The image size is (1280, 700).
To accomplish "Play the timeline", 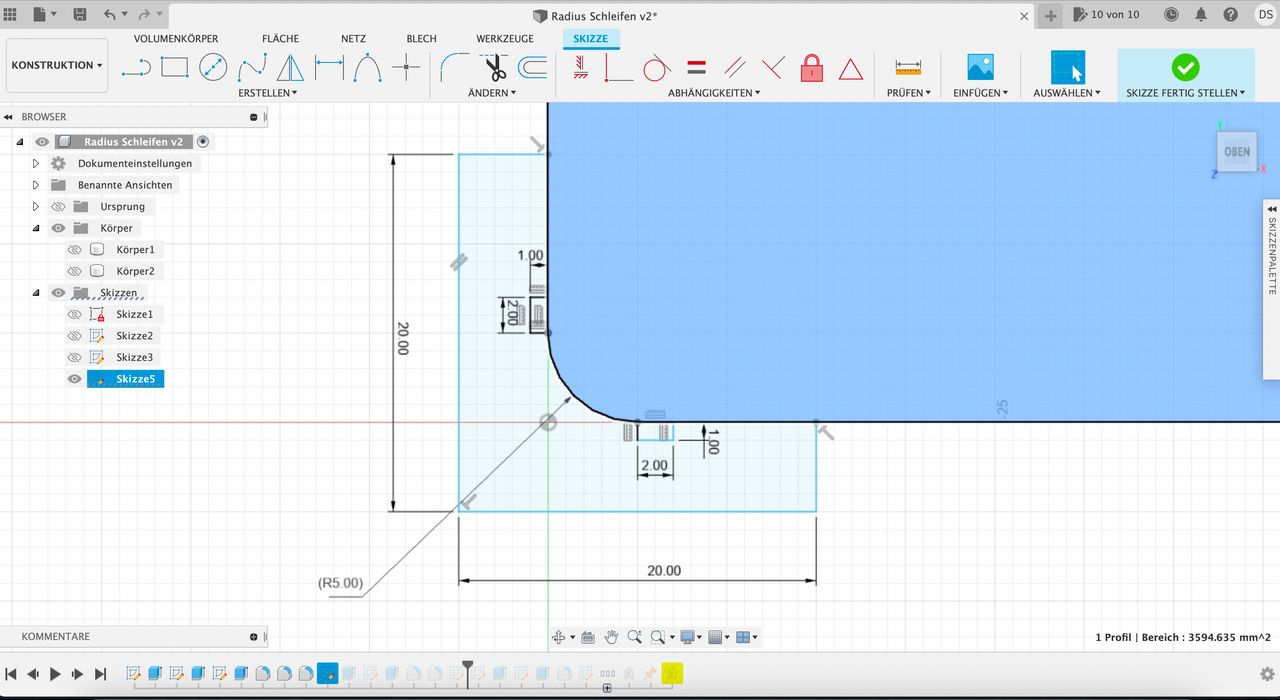I will coord(55,674).
